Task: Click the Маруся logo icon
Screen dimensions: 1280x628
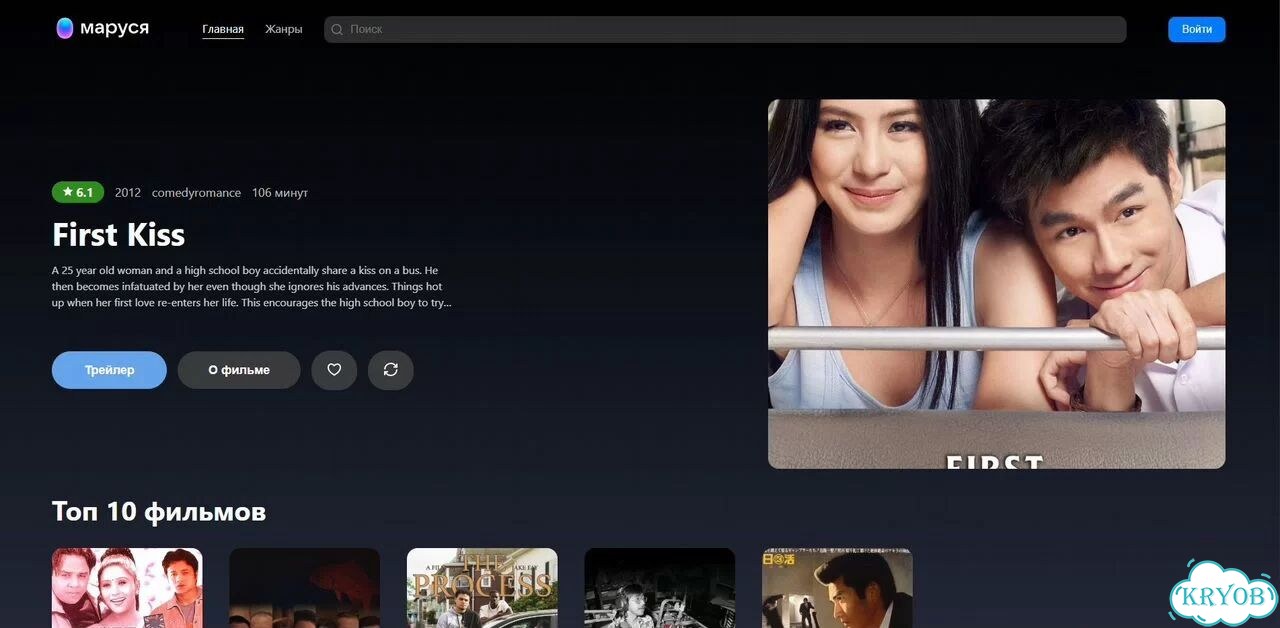Action: 65,29
